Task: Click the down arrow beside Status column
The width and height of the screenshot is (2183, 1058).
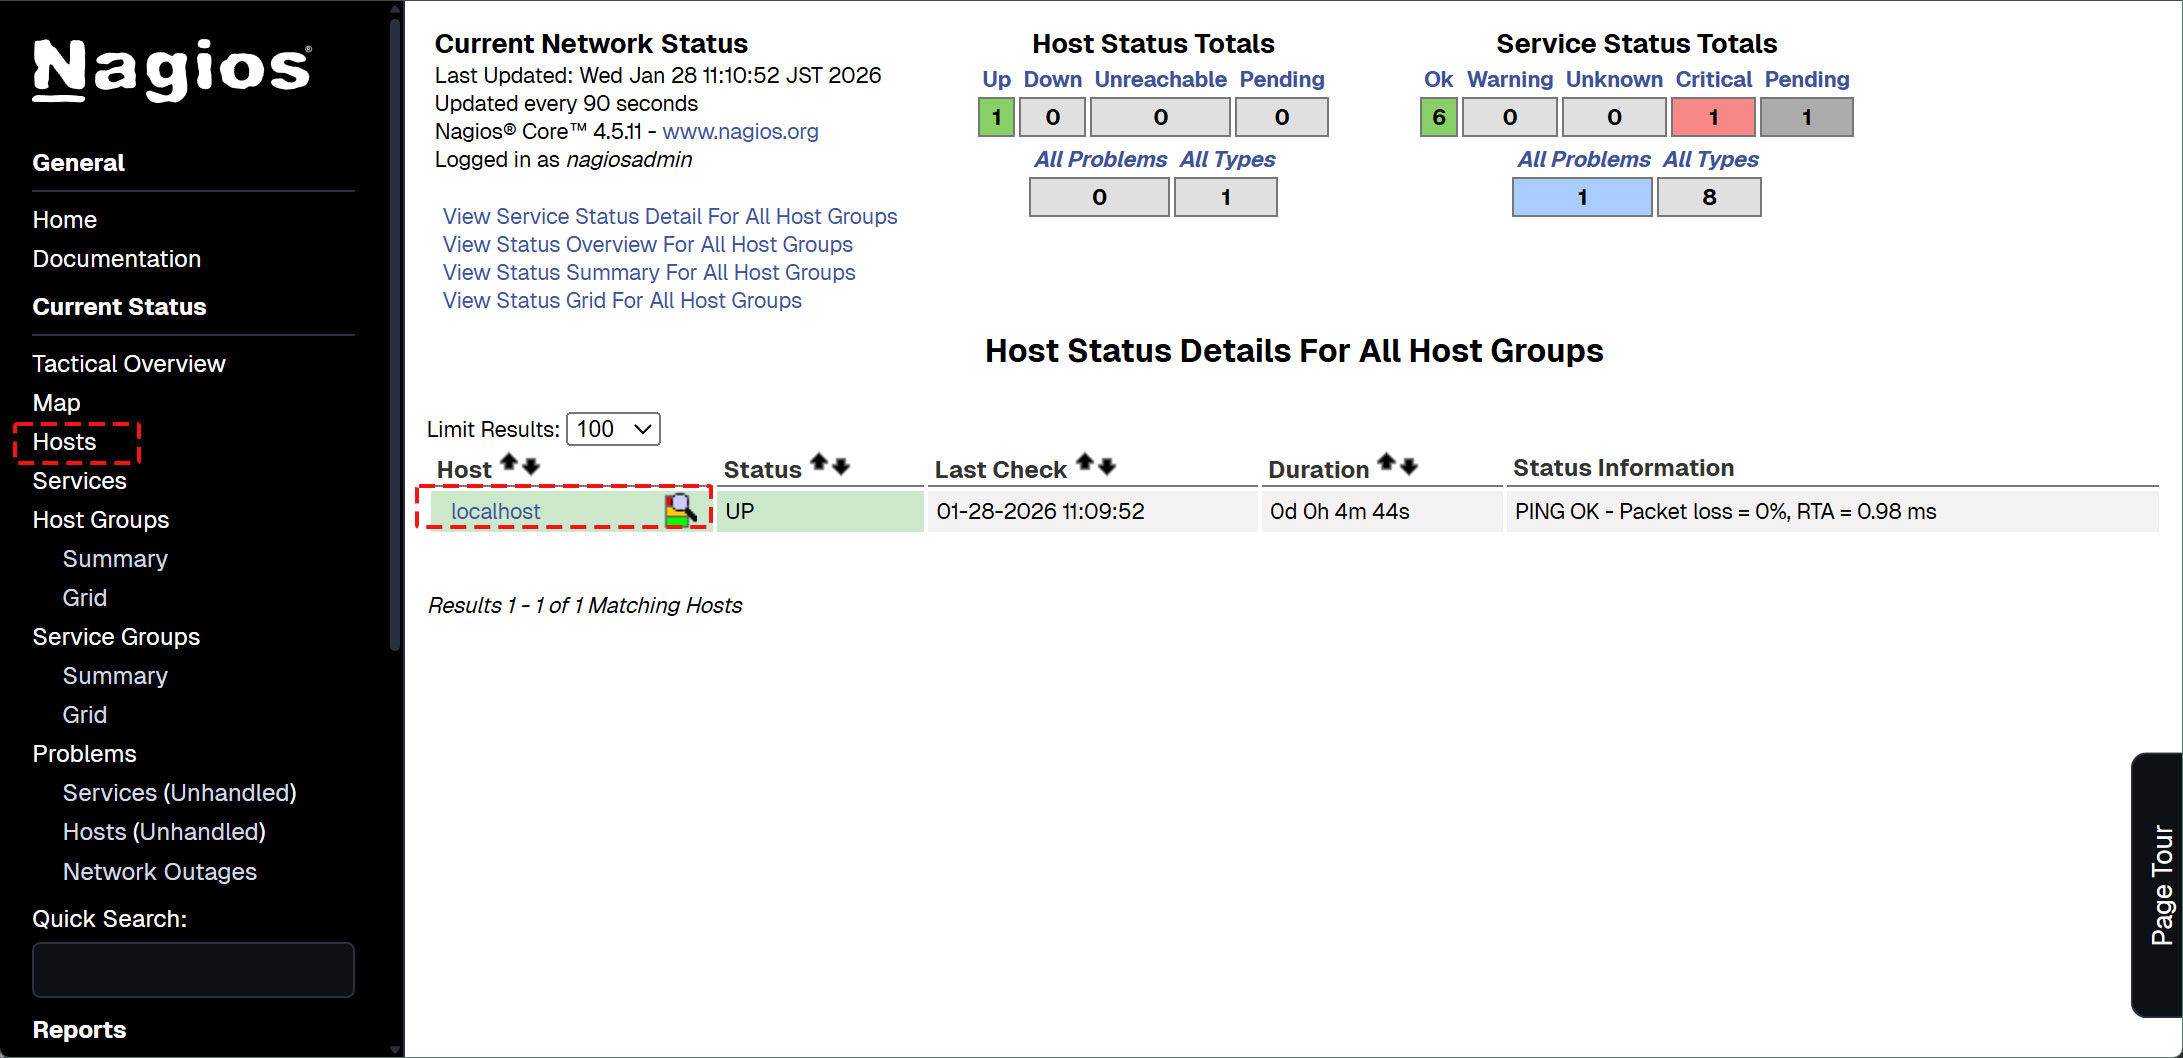Action: click(841, 466)
